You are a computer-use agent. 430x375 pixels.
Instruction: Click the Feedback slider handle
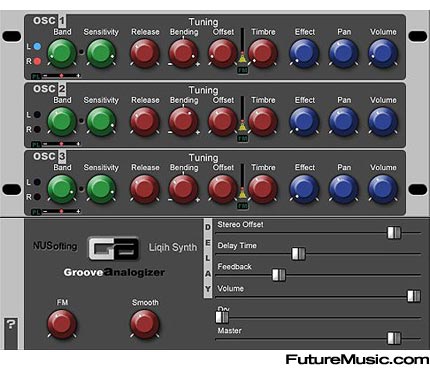coord(279,275)
